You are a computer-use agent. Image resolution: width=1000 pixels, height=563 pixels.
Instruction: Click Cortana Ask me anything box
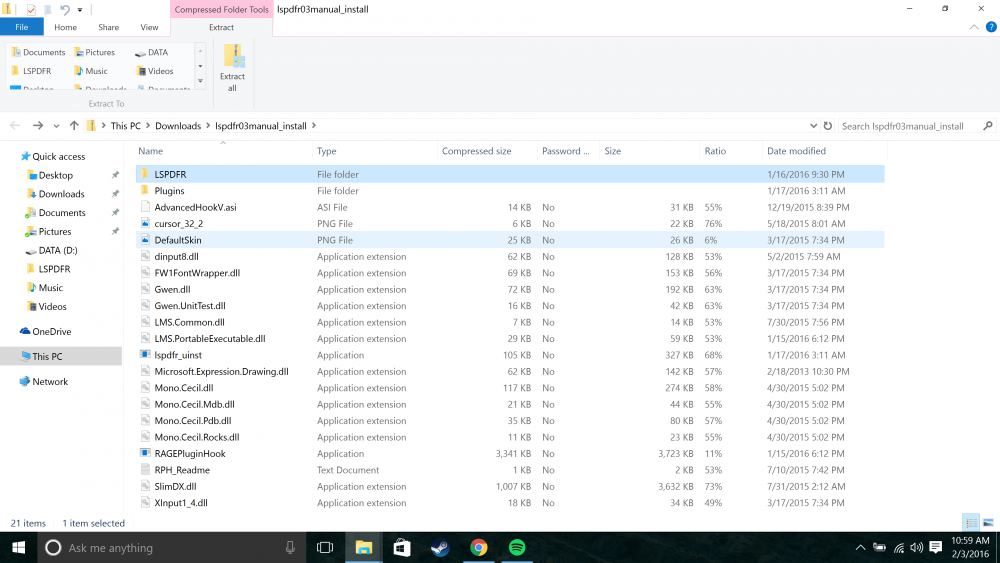(x=170, y=548)
